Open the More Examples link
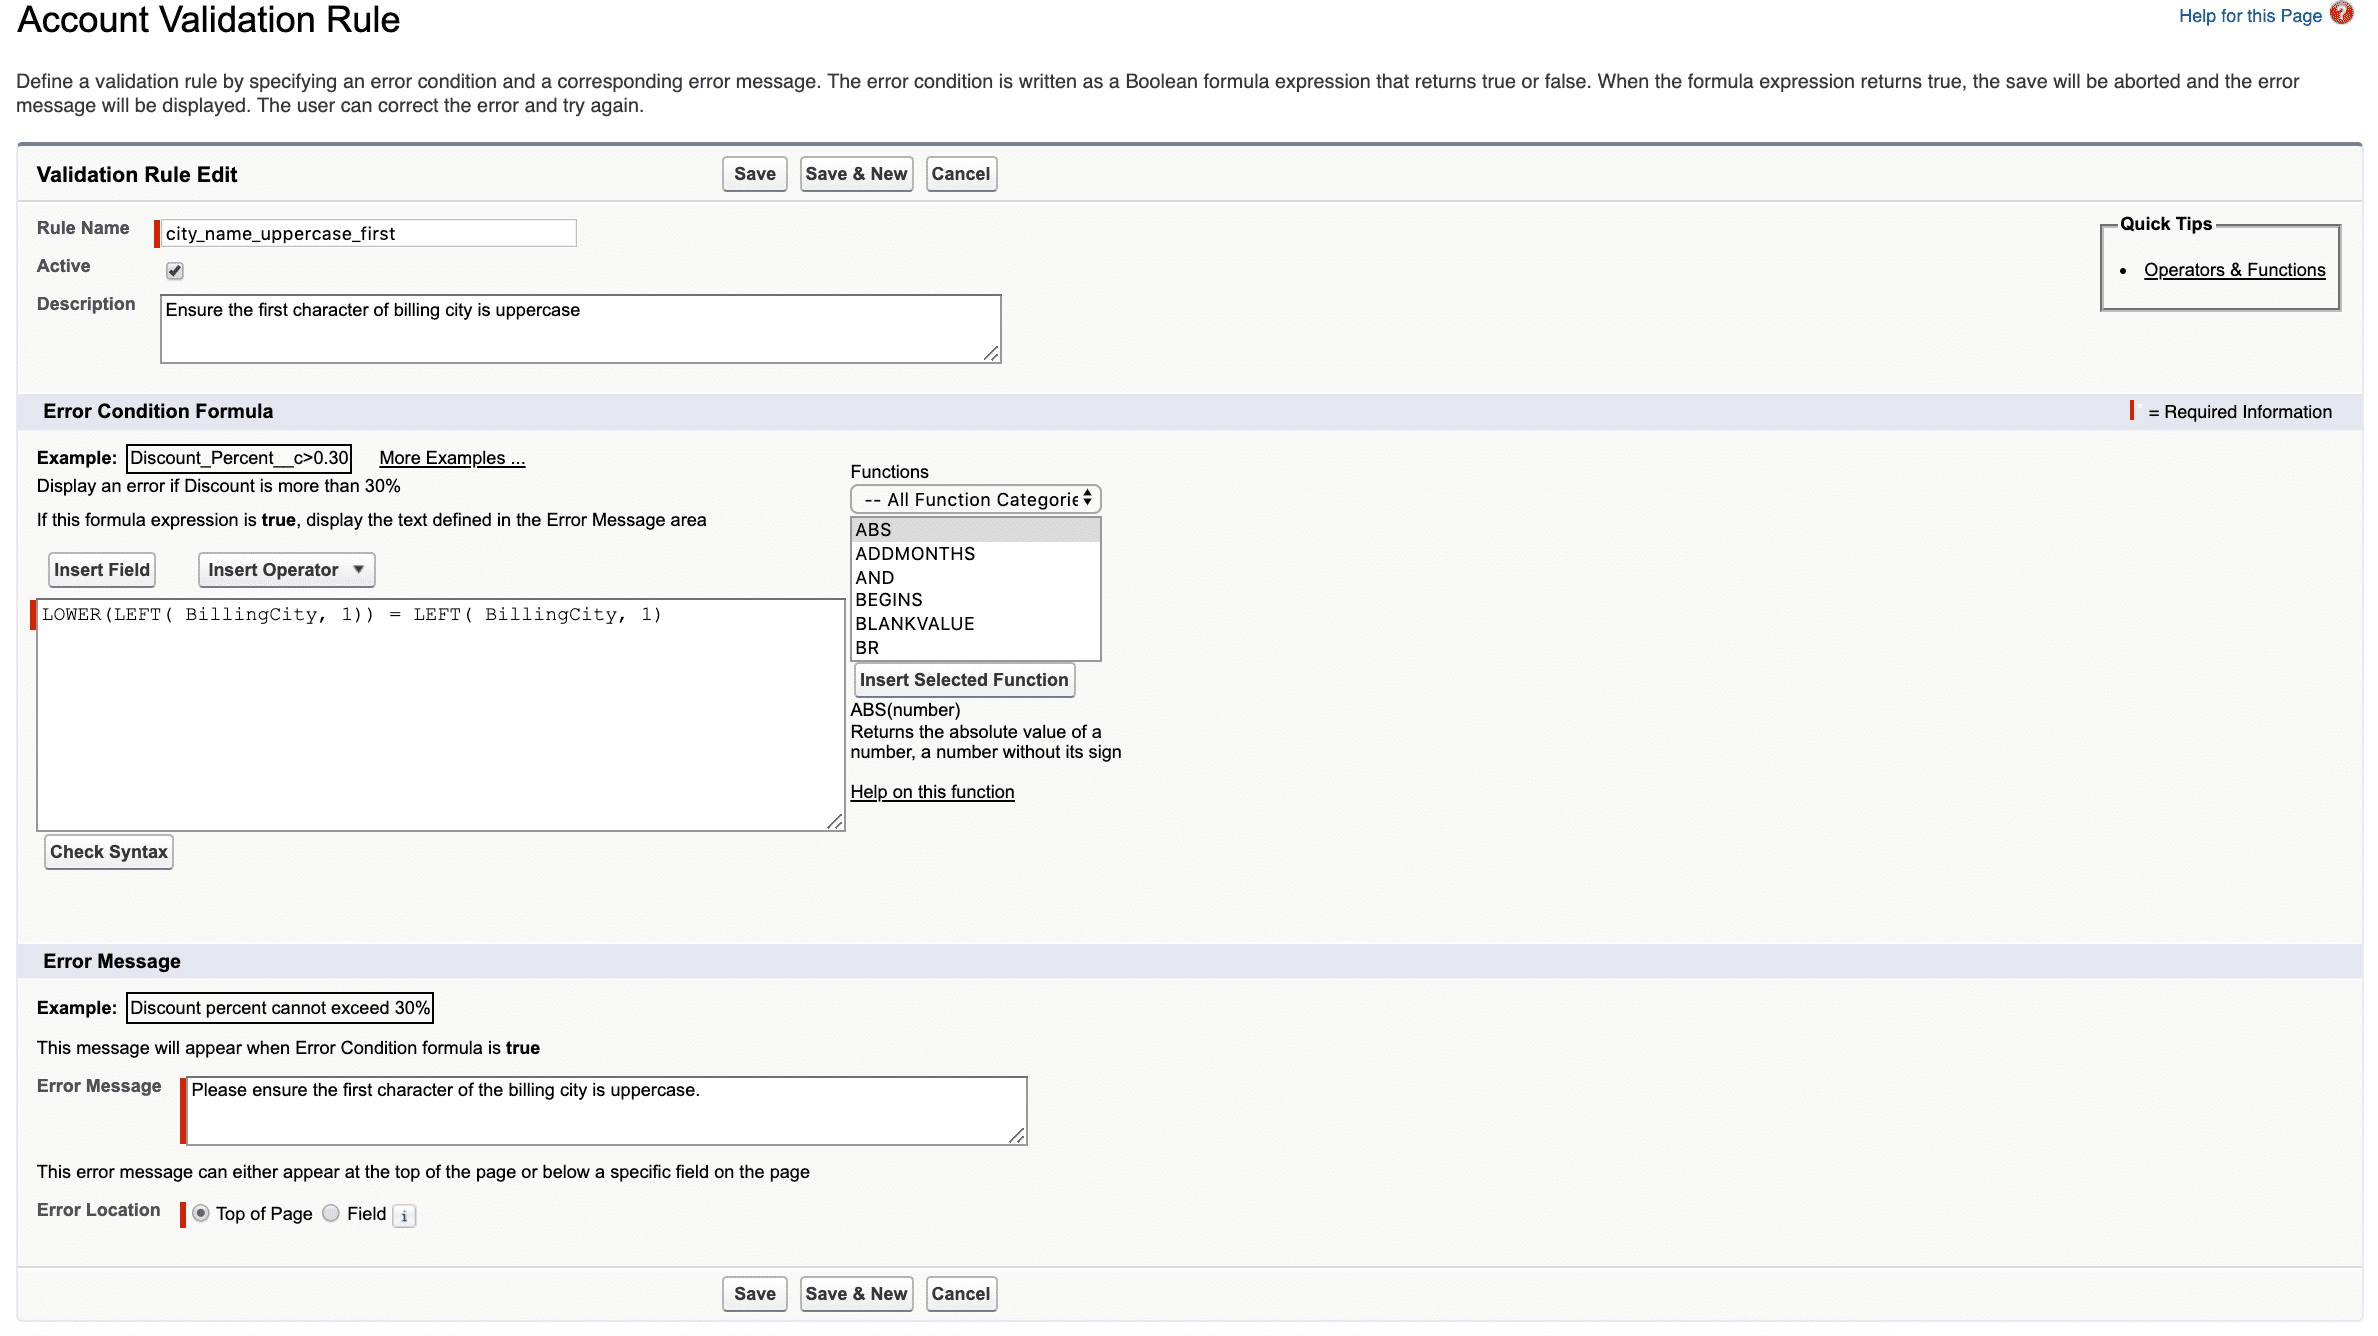Screen dimensions: 2378x1336 (x=452, y=458)
